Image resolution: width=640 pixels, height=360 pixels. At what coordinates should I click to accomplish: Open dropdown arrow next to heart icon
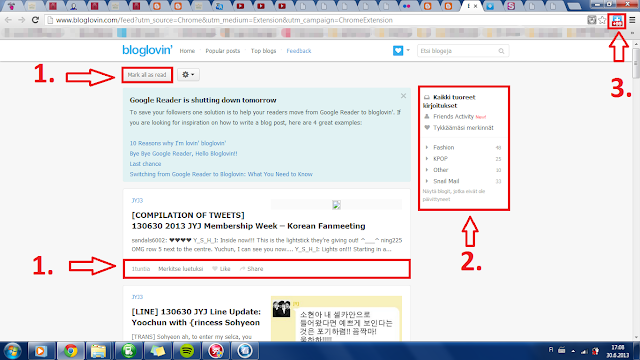click(x=408, y=51)
